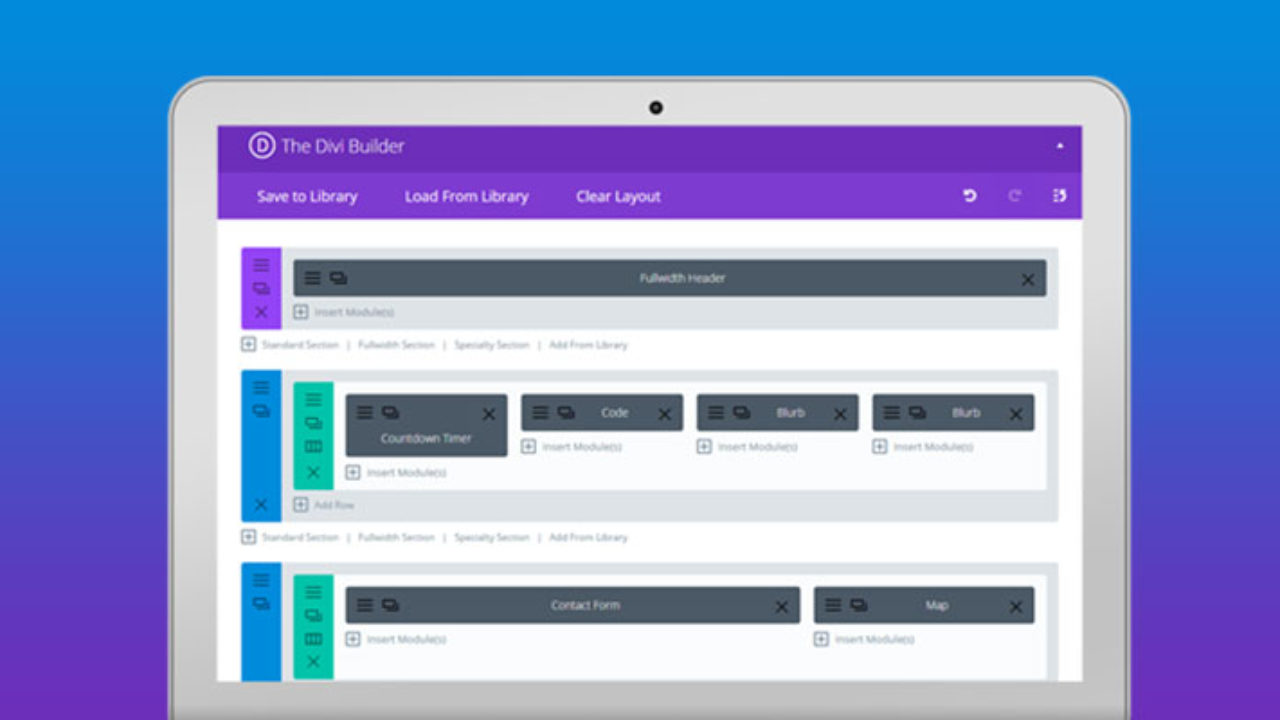Viewport: 1280px width, 720px height.
Task: Remove the Blurb module beside Code
Action: [x=840, y=414]
